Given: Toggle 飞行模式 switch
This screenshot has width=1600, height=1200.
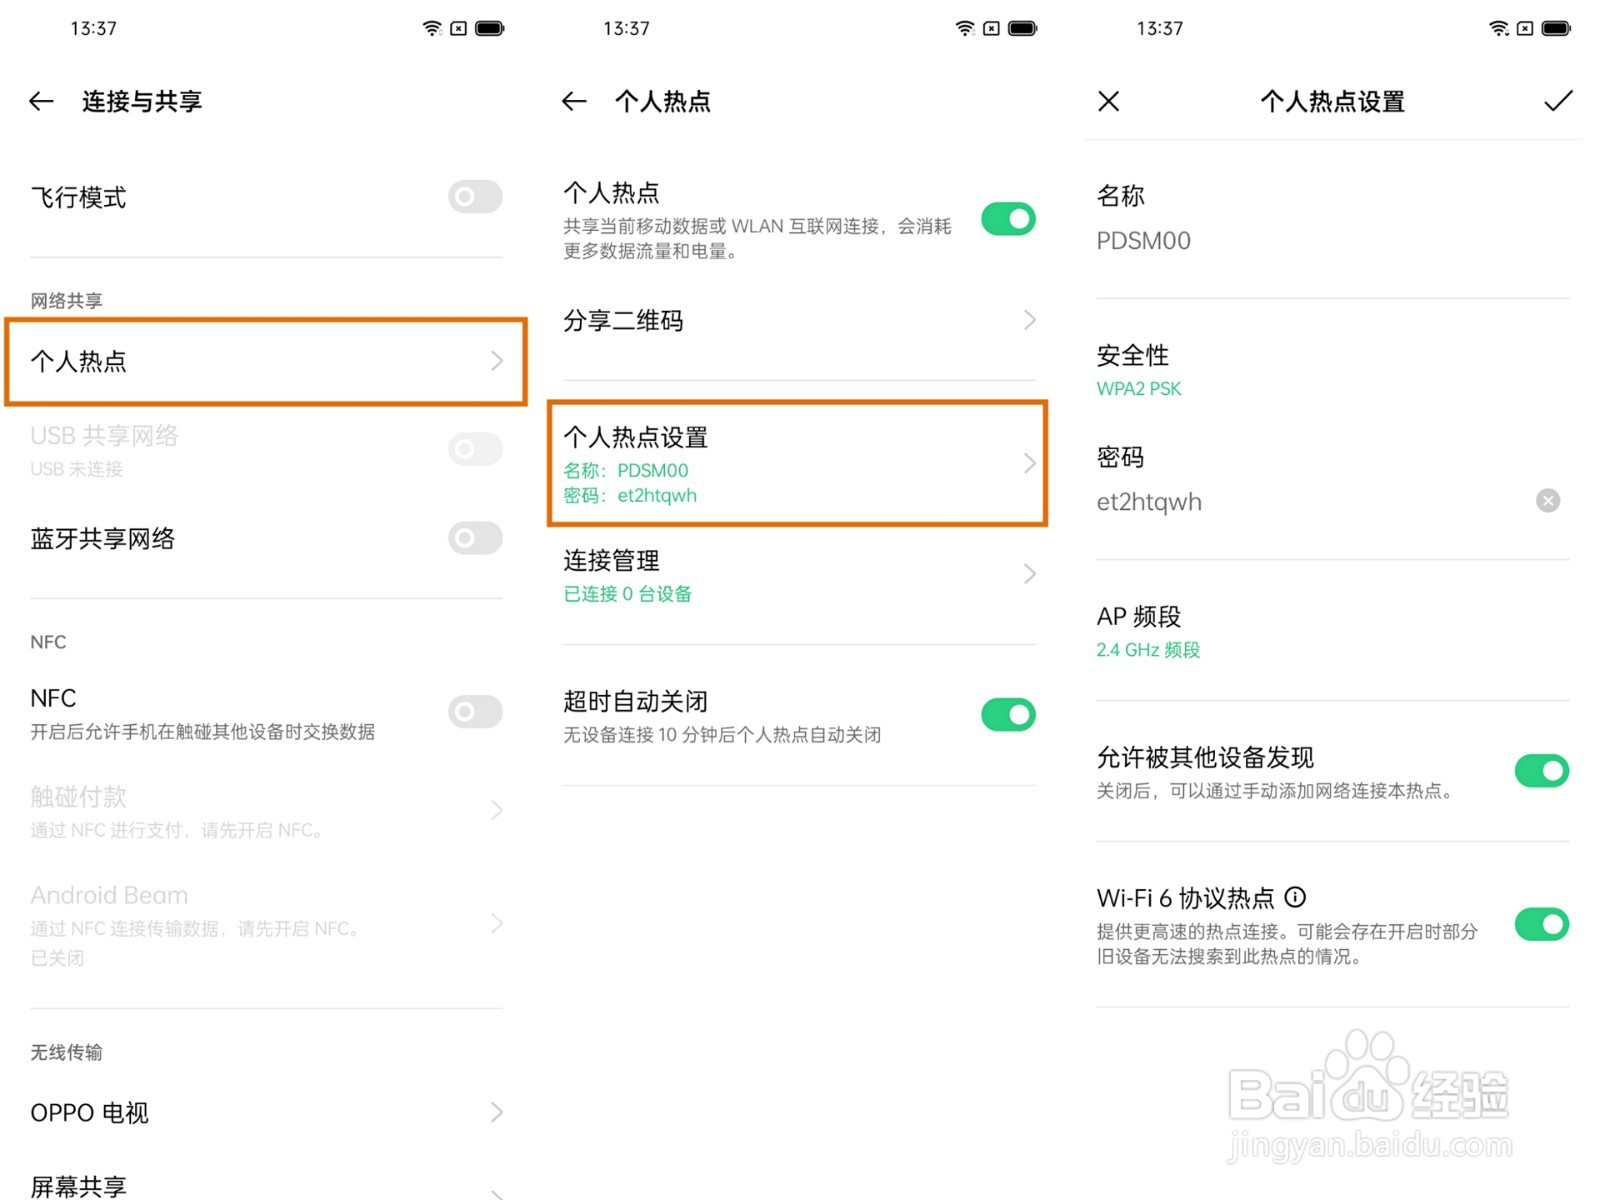Looking at the screenshot, I should click(475, 197).
